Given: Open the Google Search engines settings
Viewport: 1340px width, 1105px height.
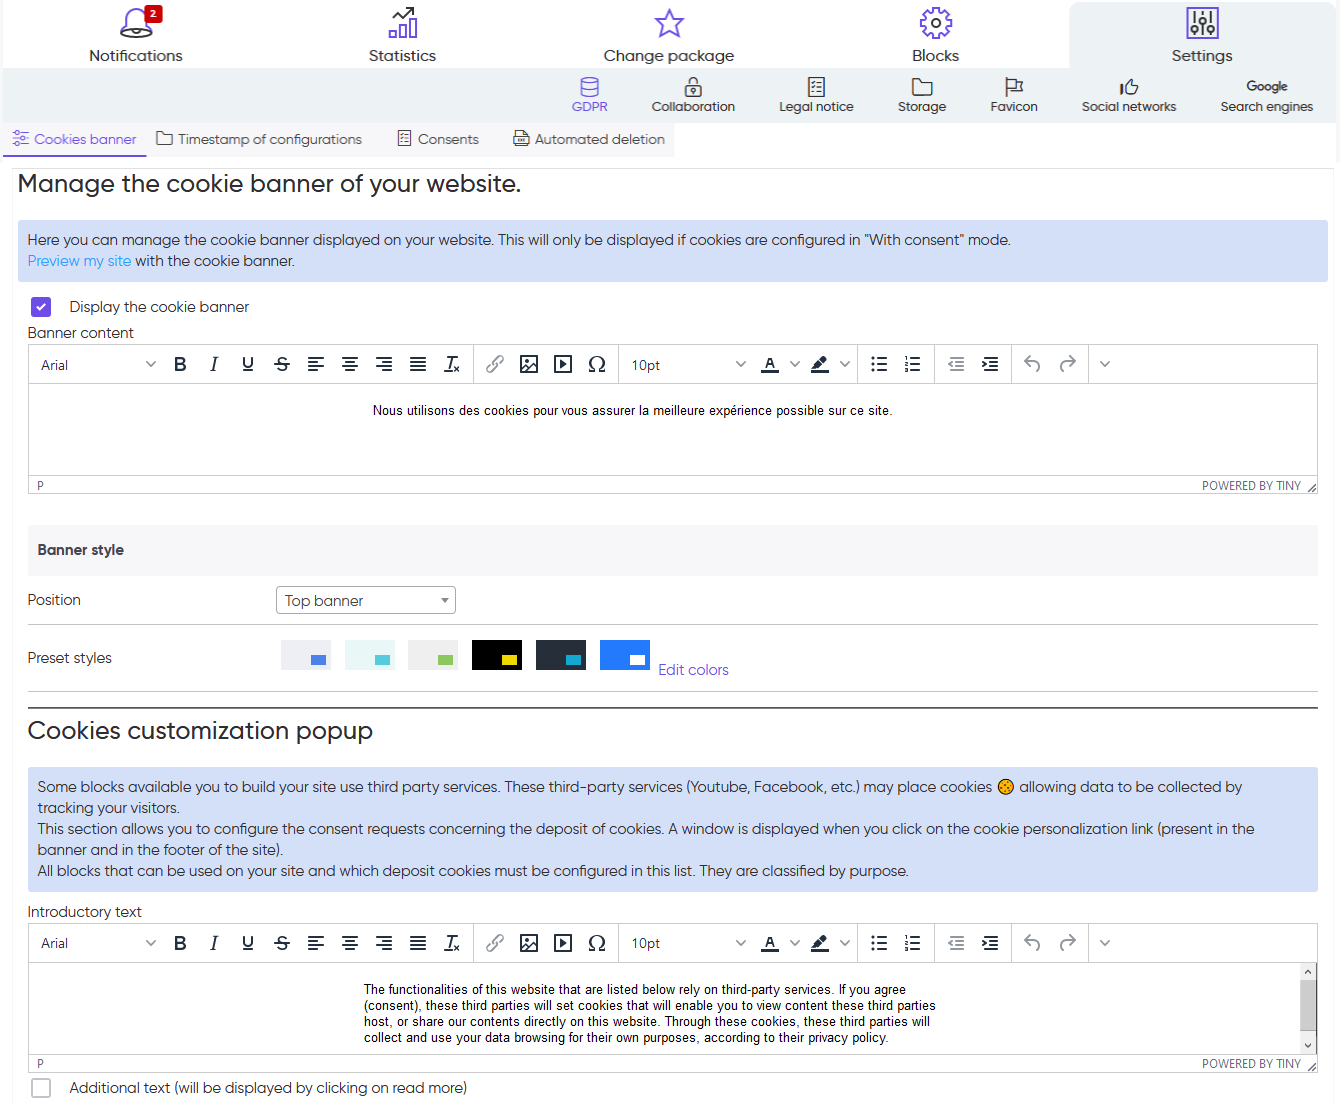Looking at the screenshot, I should pyautogui.click(x=1266, y=96).
